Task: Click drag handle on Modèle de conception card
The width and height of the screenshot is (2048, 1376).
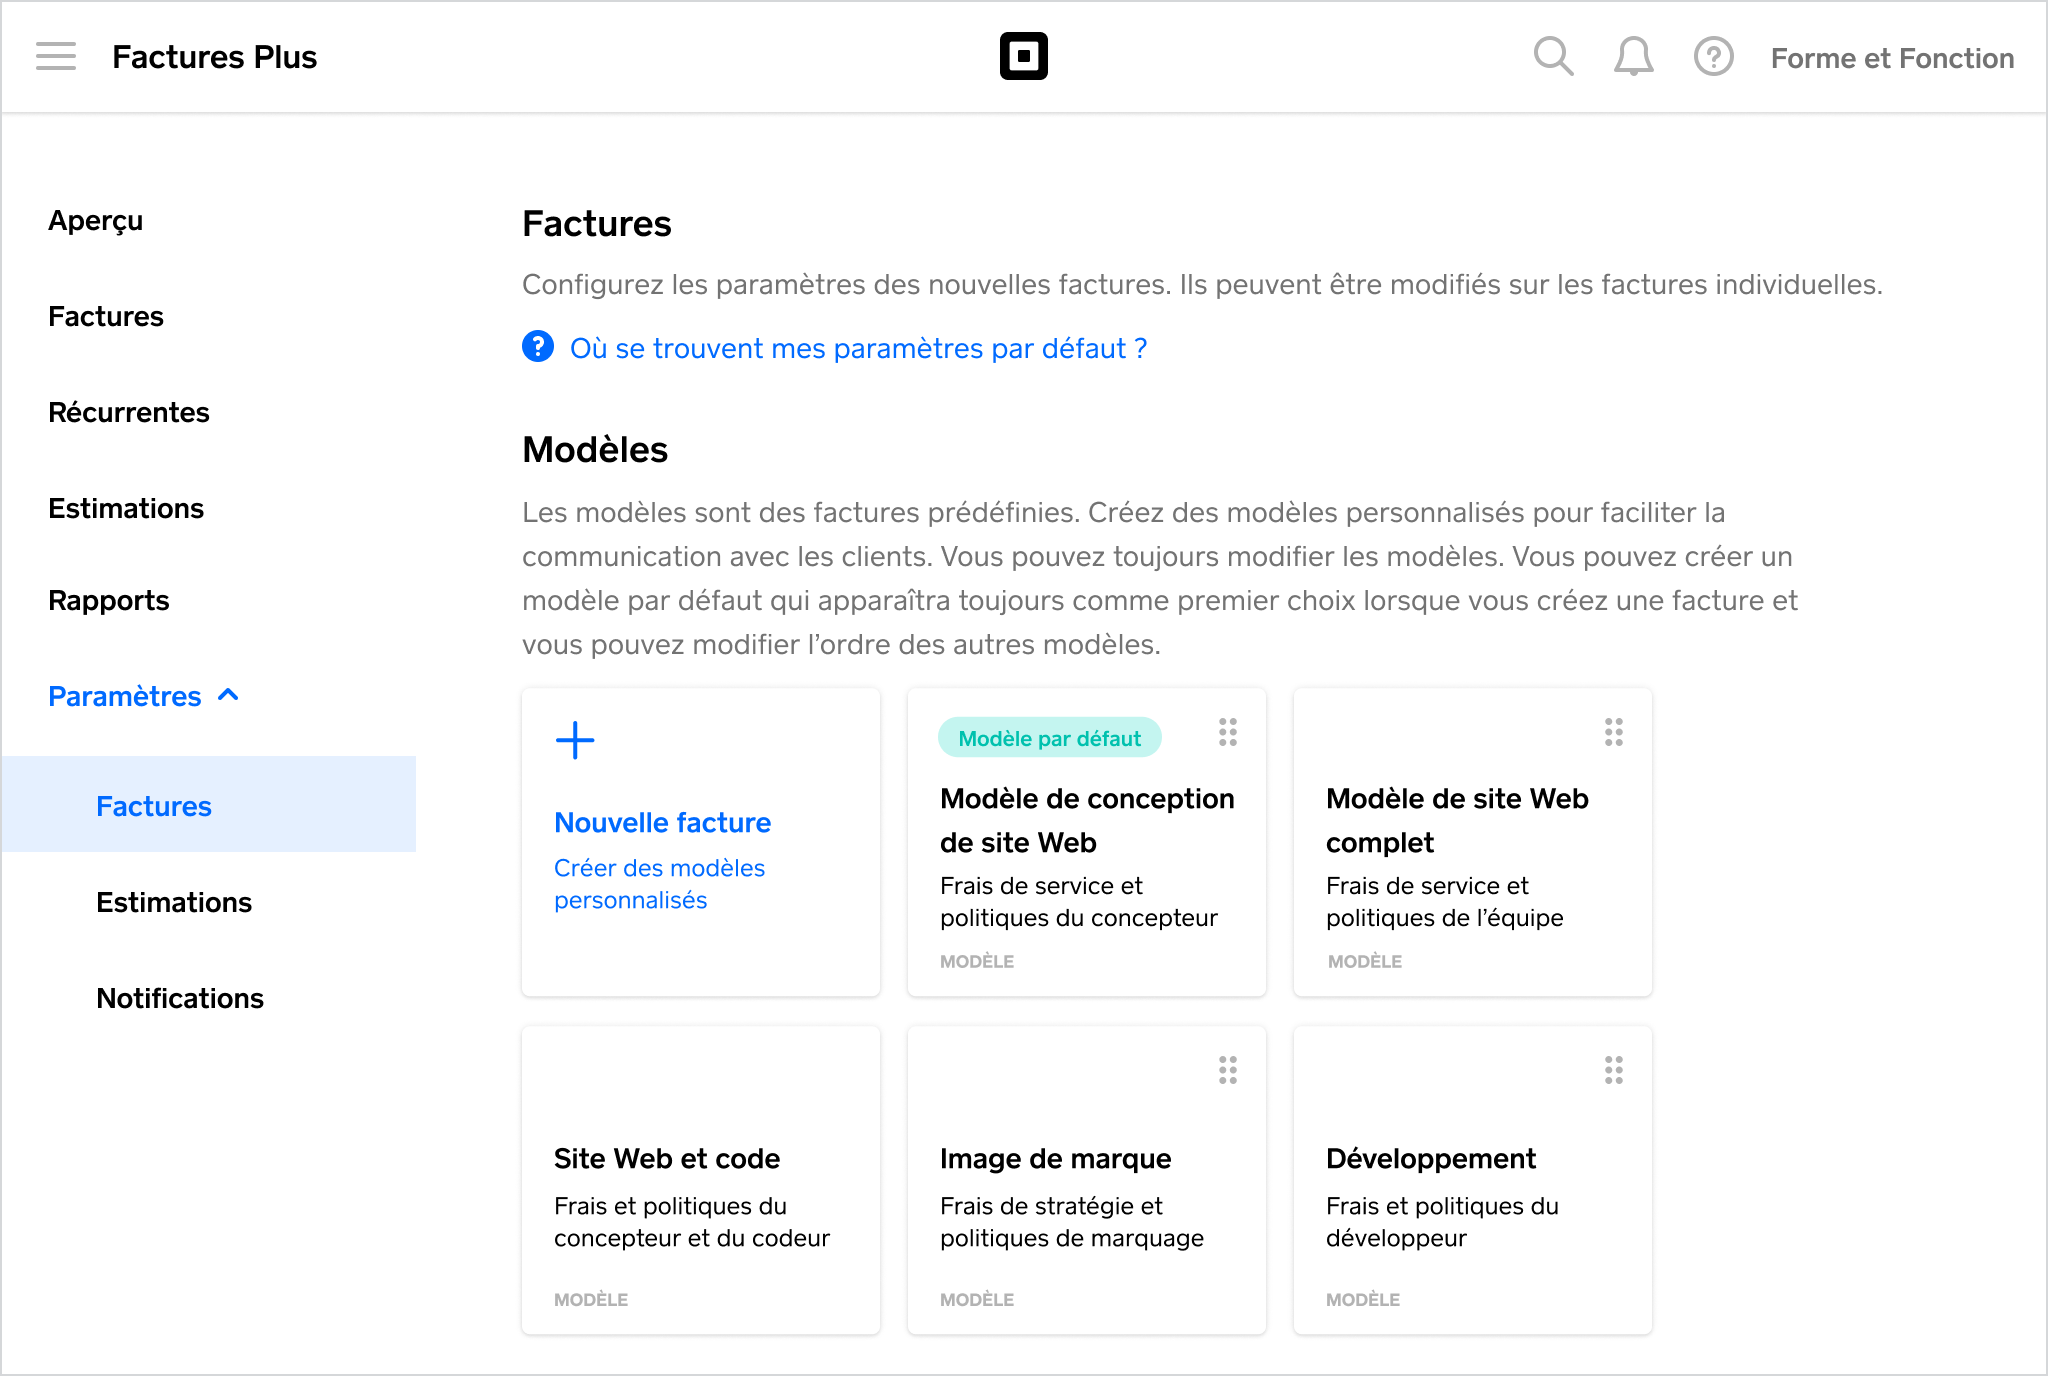Action: 1228,732
